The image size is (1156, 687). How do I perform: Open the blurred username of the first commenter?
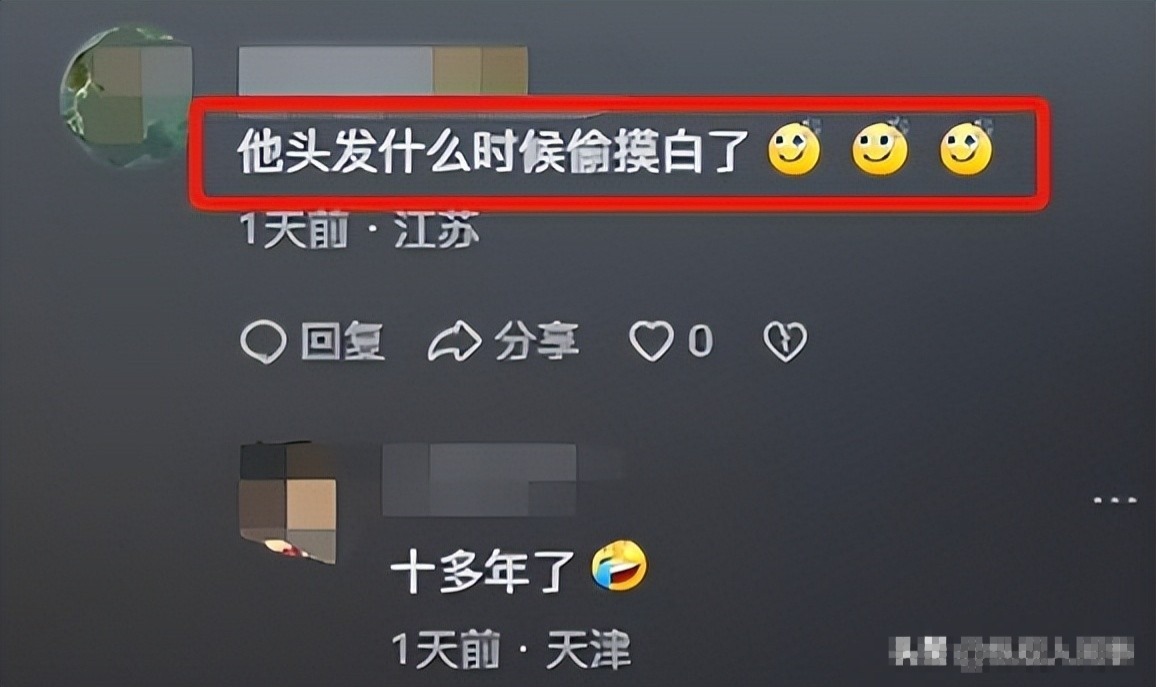(x=383, y=71)
